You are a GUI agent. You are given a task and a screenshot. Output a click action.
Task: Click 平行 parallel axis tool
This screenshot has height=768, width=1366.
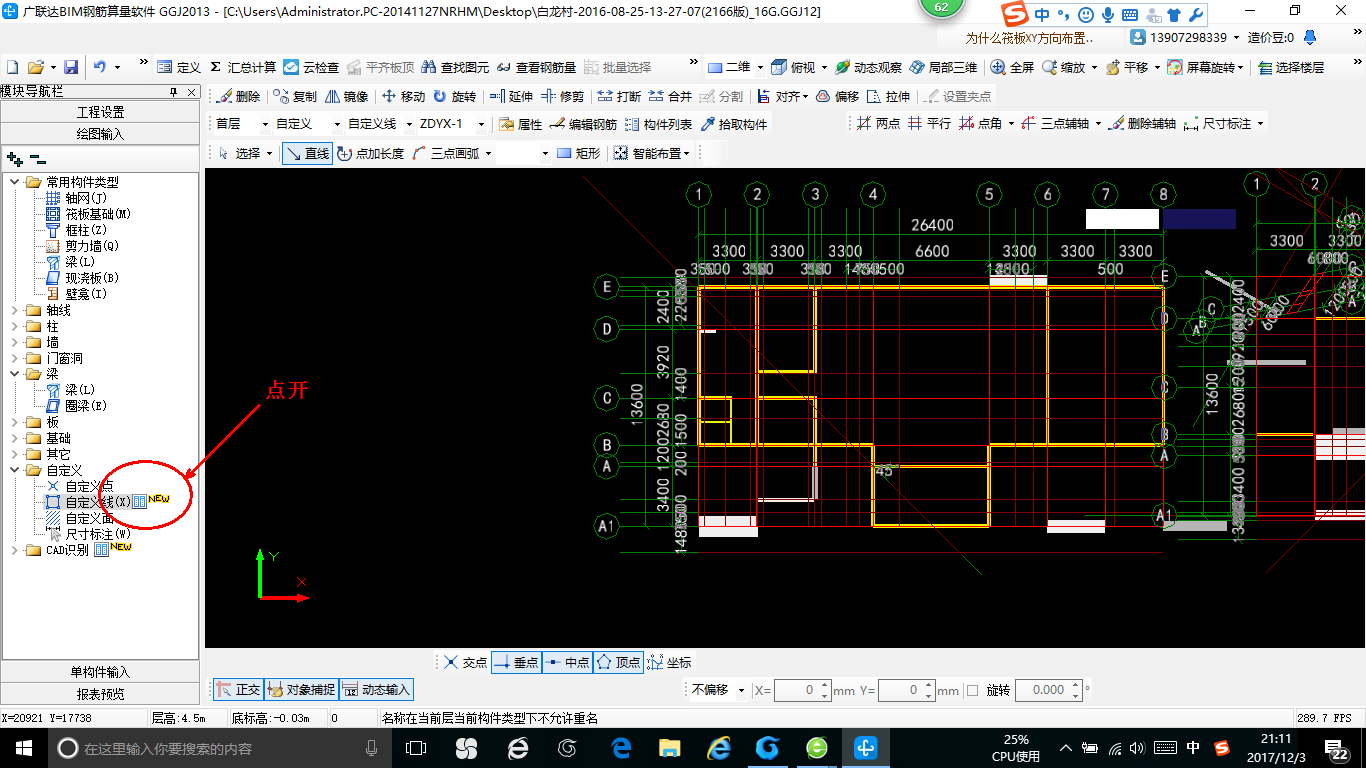click(929, 124)
